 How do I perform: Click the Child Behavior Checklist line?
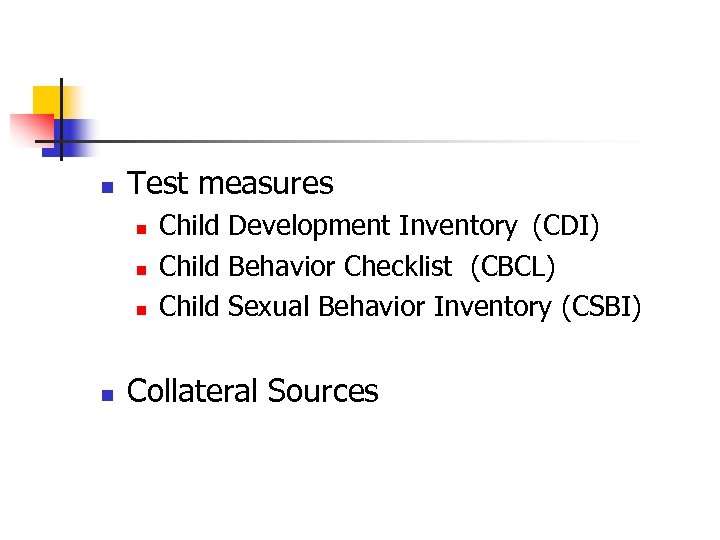coord(357,266)
